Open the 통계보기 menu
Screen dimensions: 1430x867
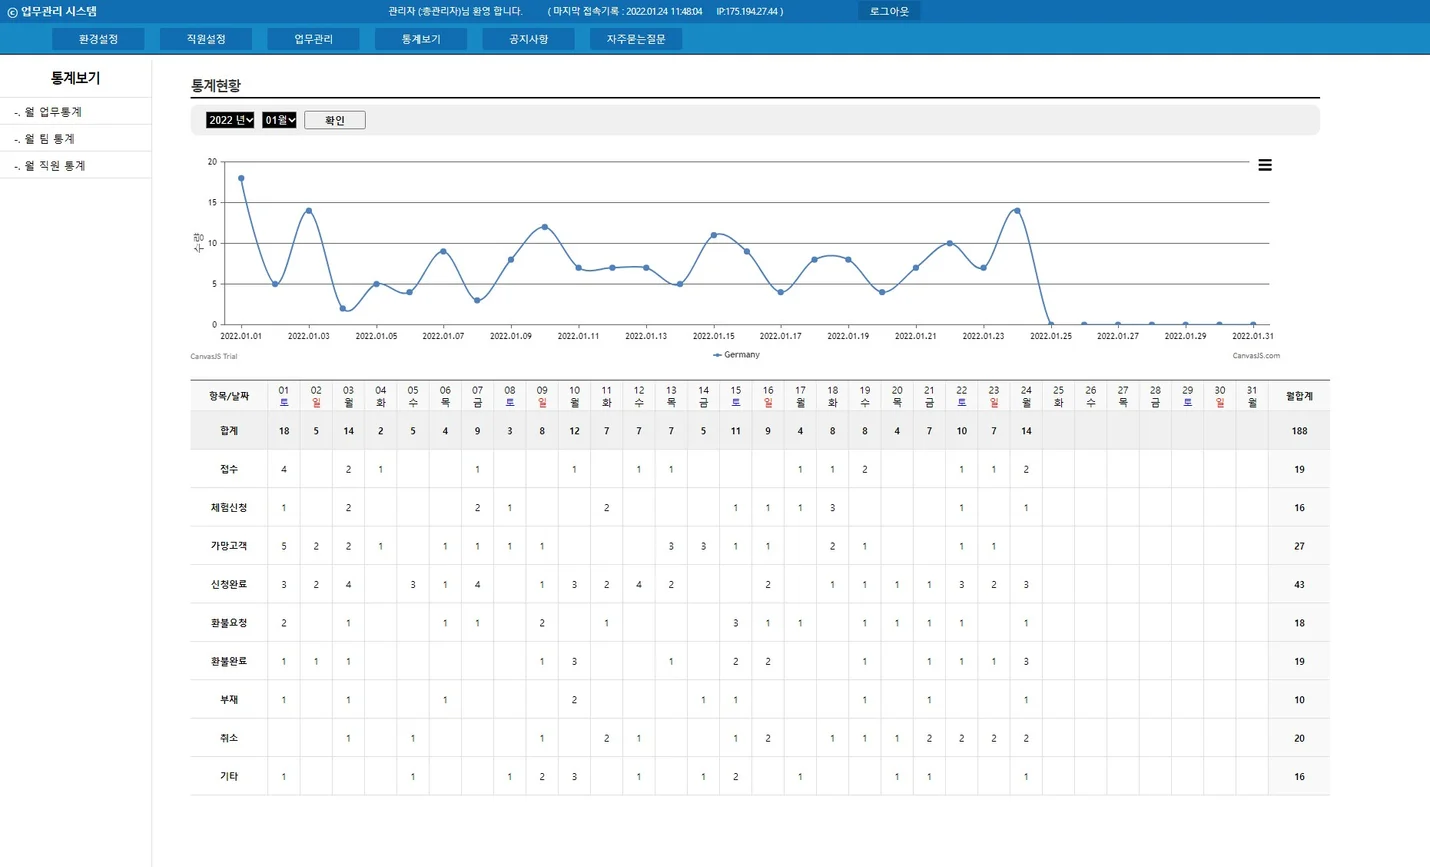pyautogui.click(x=421, y=39)
